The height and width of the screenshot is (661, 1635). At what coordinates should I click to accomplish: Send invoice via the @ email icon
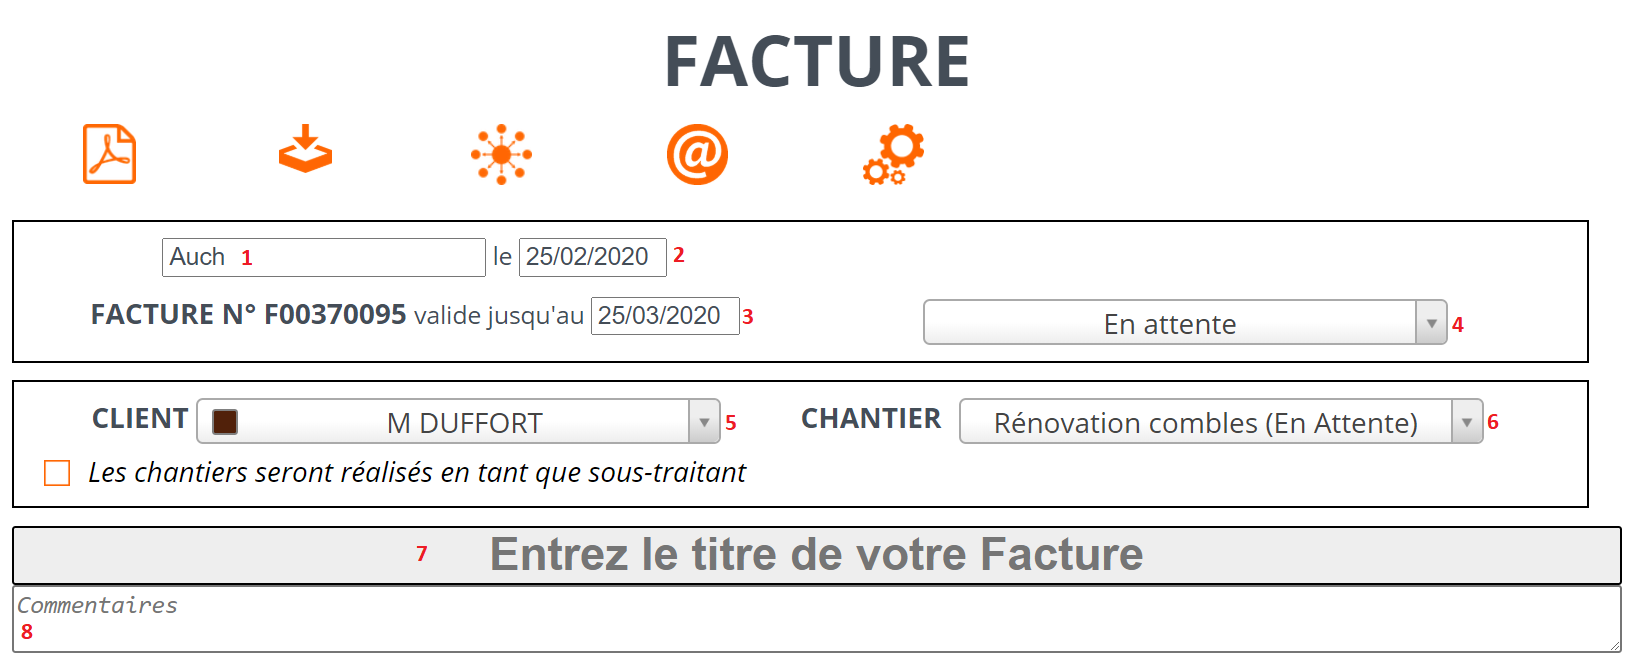coord(697,154)
